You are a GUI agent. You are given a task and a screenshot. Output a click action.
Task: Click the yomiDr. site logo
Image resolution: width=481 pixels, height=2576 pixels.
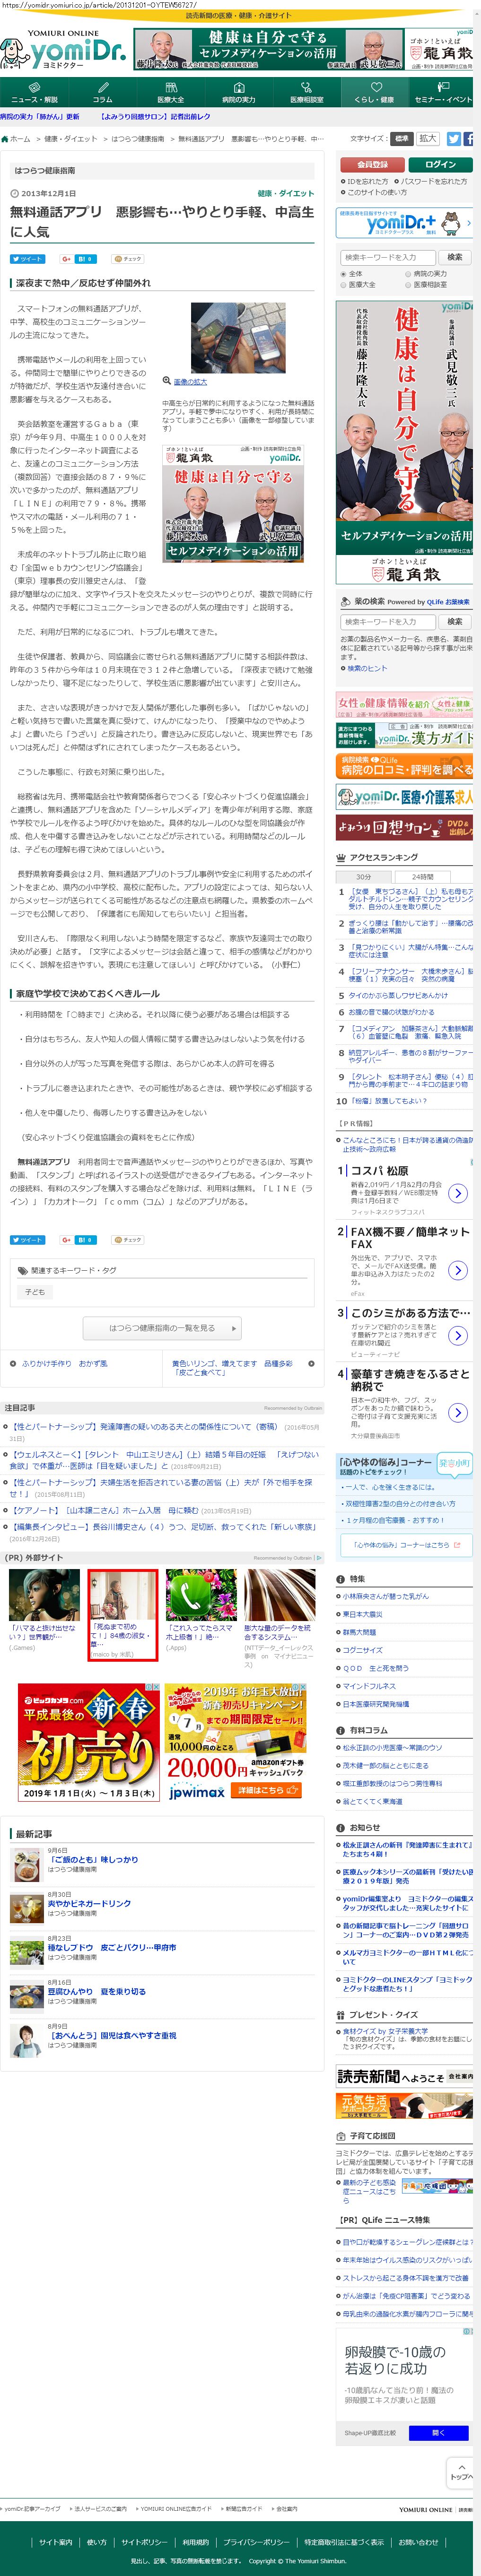coord(63,50)
